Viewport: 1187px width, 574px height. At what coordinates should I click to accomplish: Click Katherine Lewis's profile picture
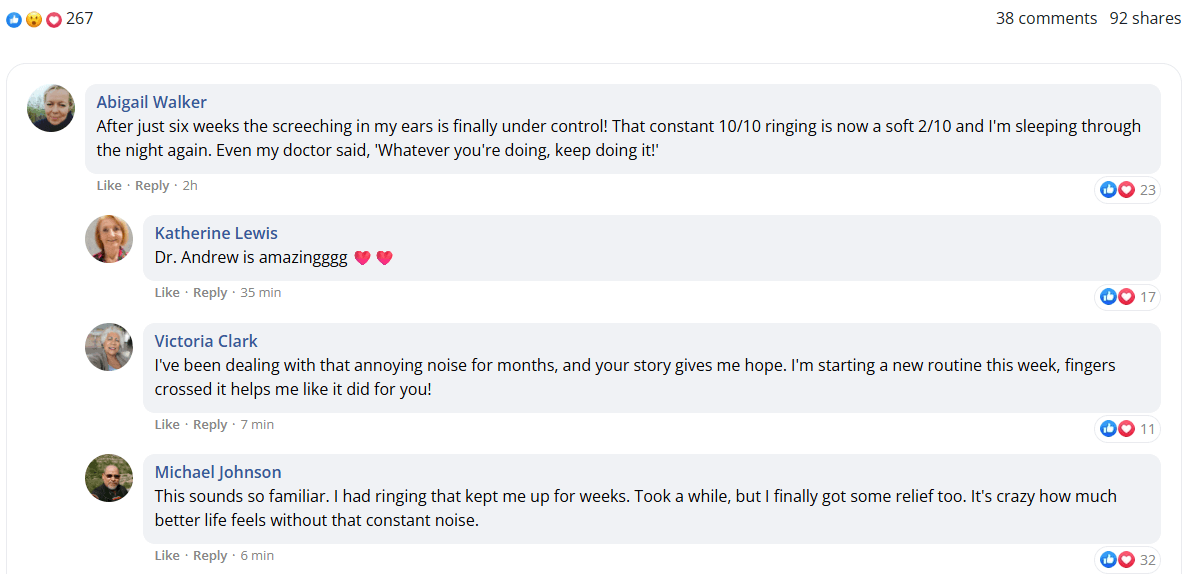109,239
